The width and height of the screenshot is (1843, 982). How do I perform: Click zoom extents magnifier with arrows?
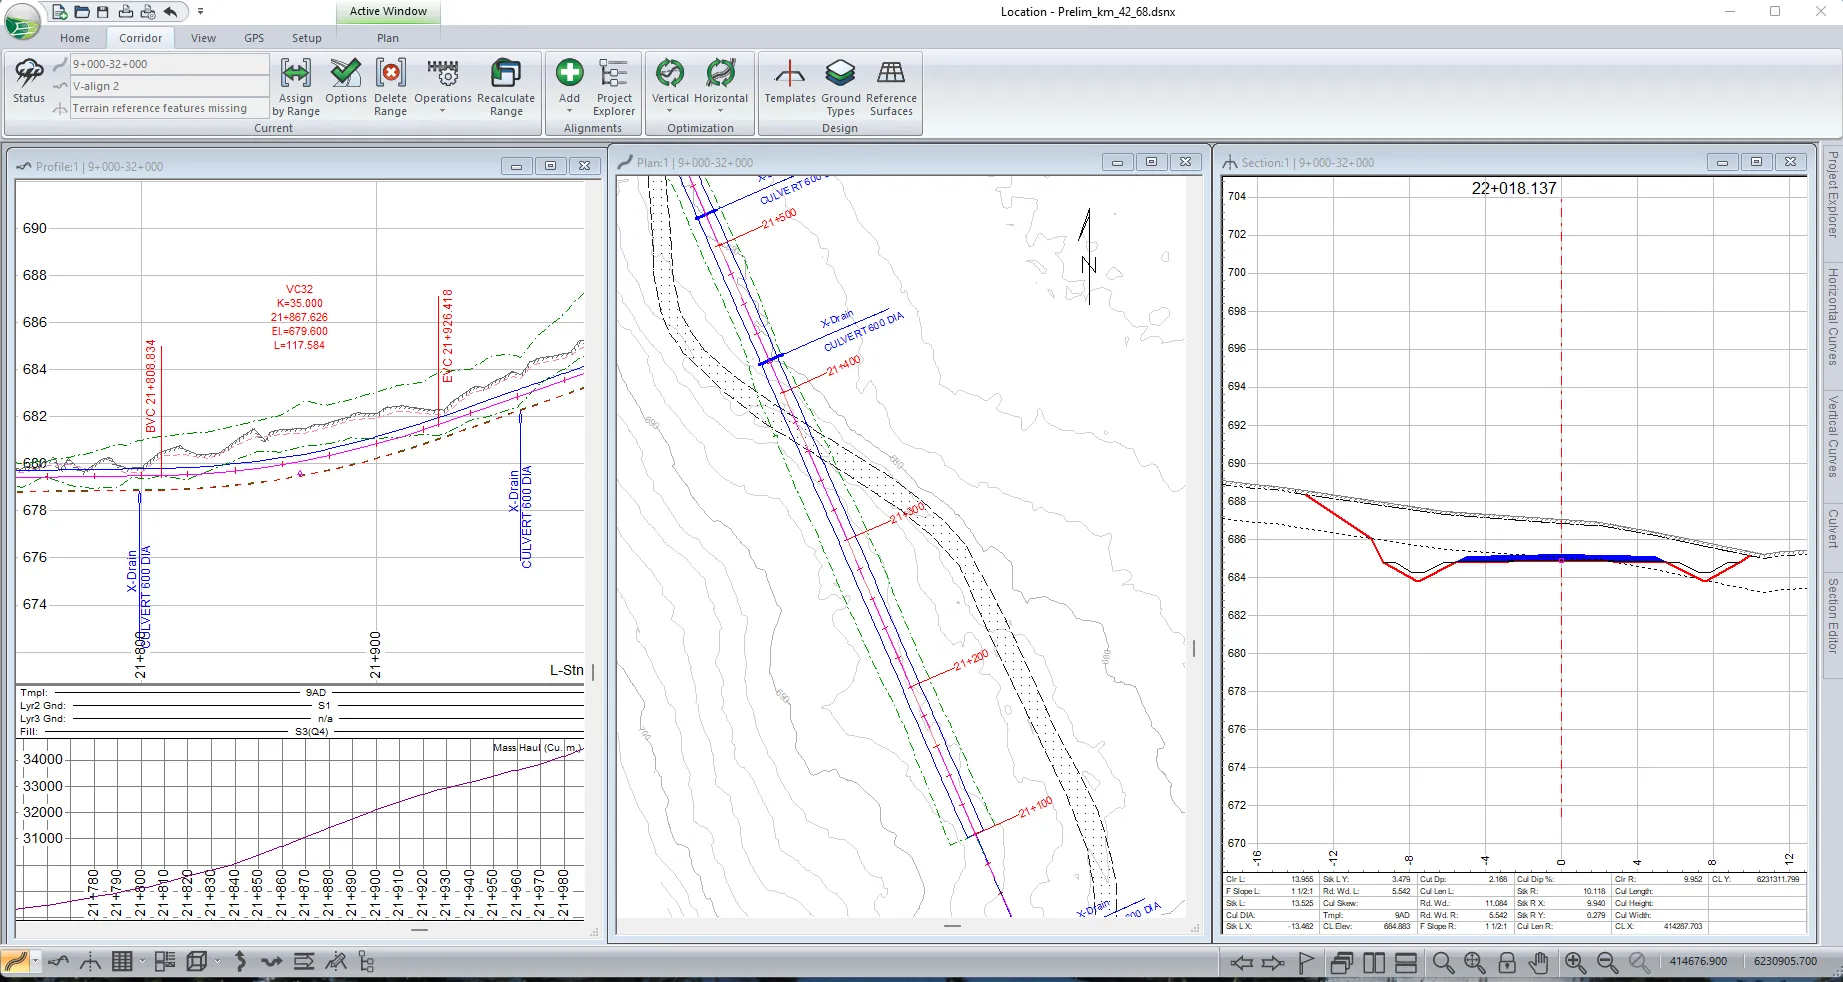pyautogui.click(x=1474, y=963)
